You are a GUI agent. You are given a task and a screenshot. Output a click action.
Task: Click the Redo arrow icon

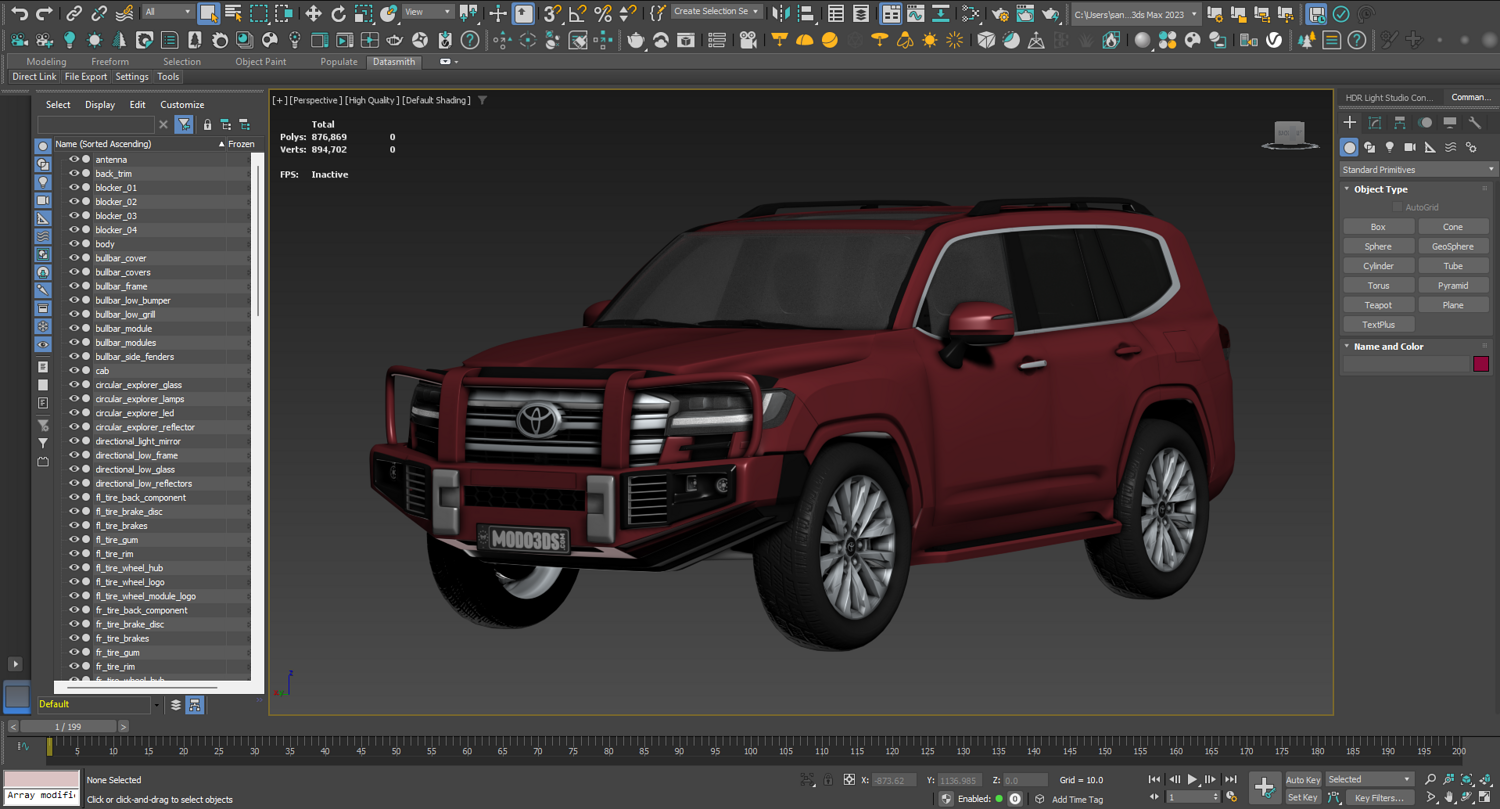[44, 13]
